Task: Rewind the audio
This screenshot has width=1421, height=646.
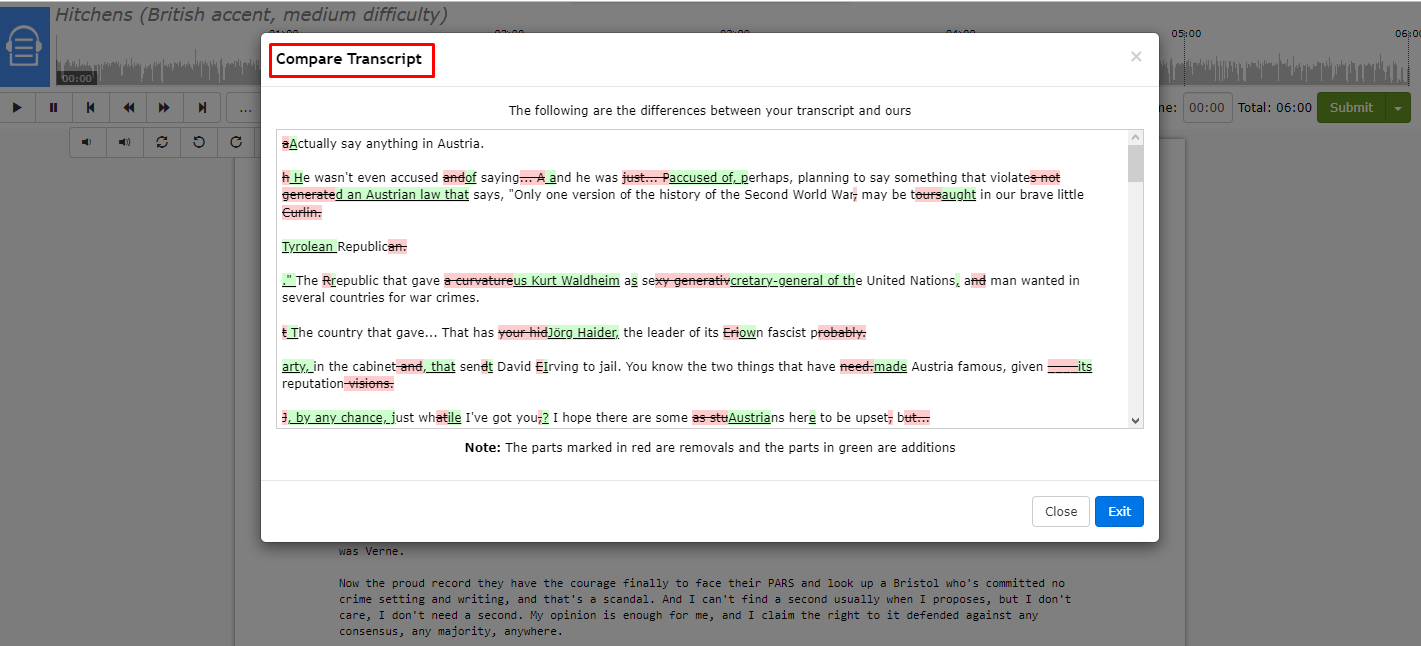Action: point(128,107)
